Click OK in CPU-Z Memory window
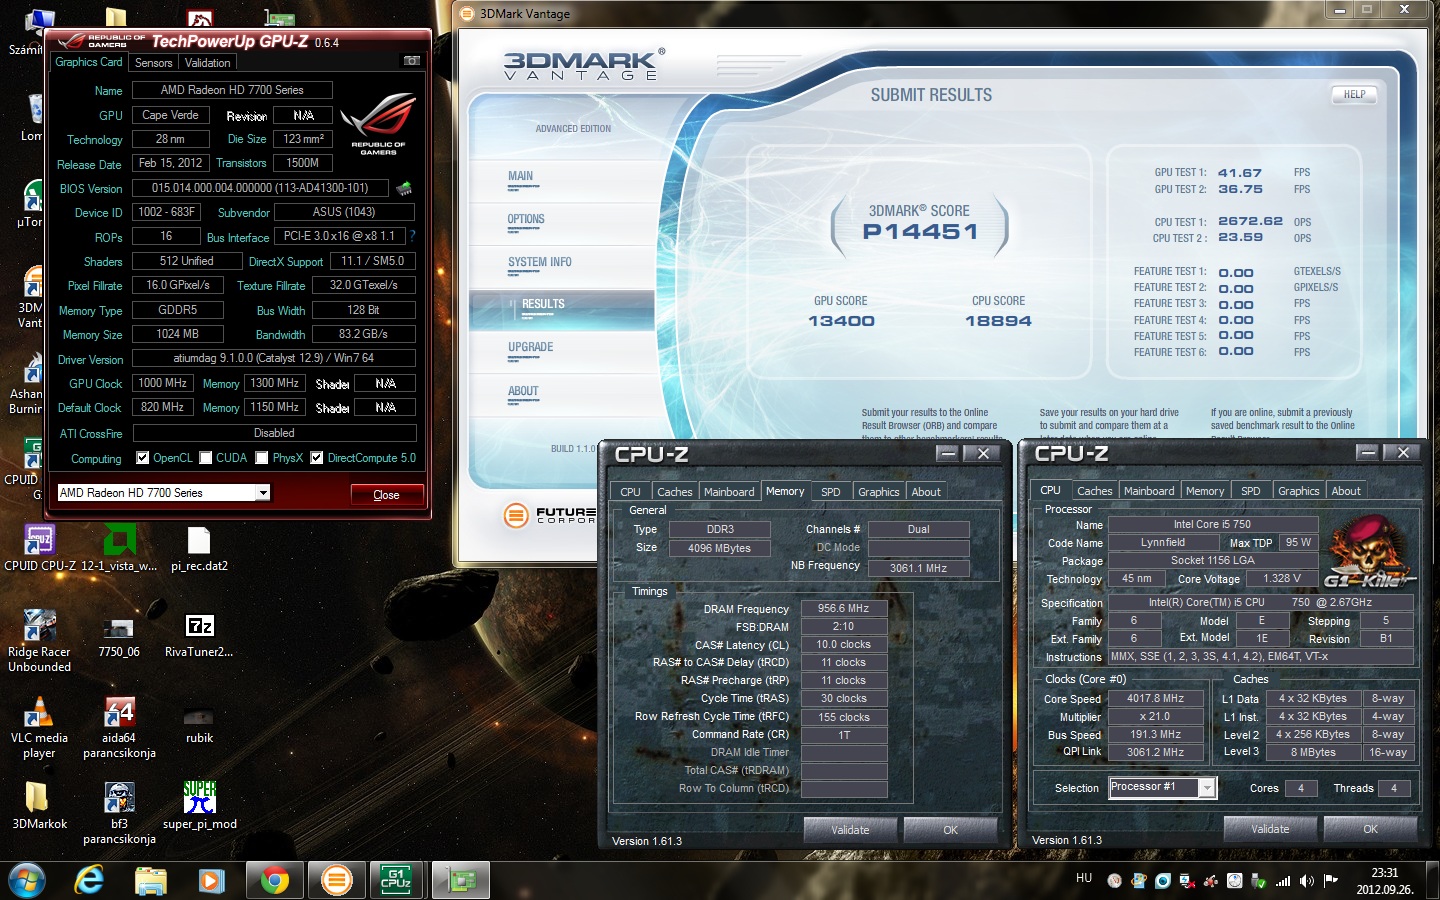Viewport: 1440px width, 900px height. 950,830
